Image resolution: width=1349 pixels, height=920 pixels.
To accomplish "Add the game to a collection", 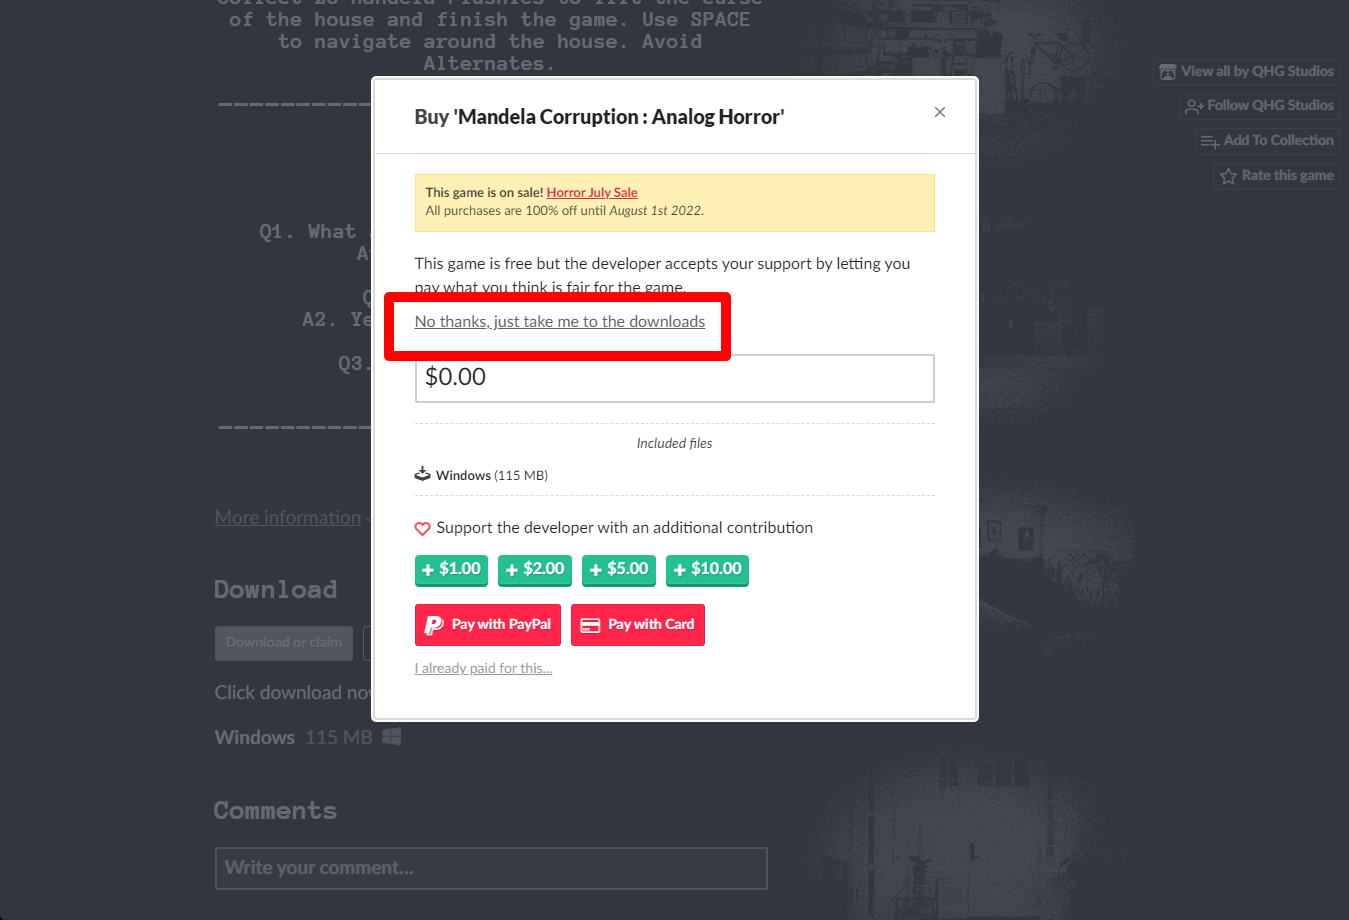I will (x=1267, y=140).
